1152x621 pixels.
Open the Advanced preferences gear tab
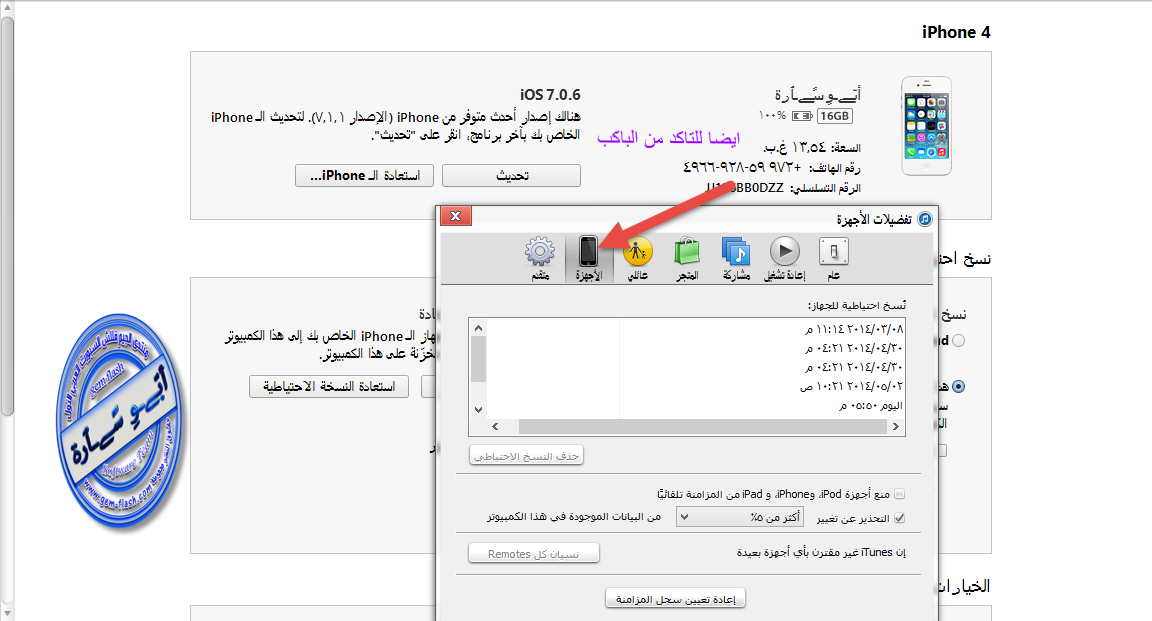click(540, 258)
